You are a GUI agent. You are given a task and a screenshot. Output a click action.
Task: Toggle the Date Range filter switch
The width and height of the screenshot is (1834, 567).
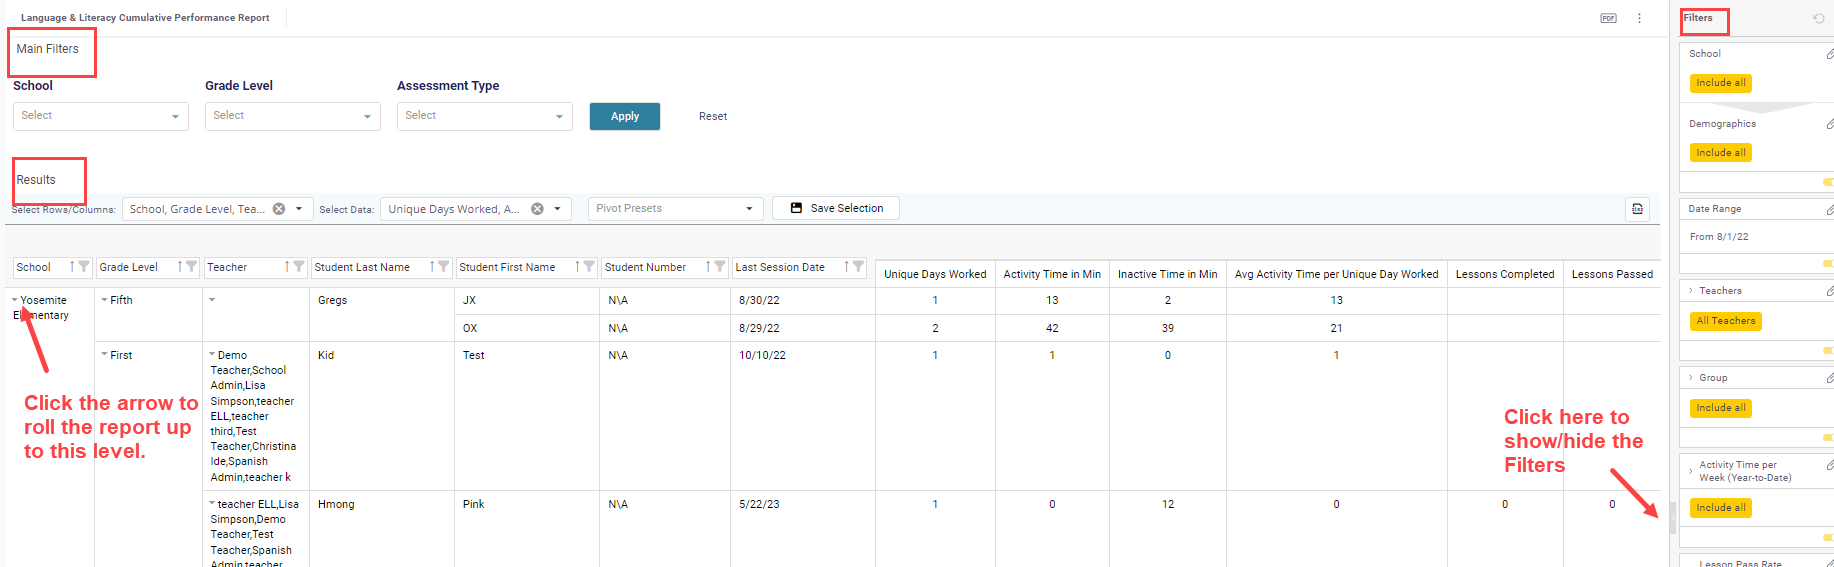[1827, 264]
